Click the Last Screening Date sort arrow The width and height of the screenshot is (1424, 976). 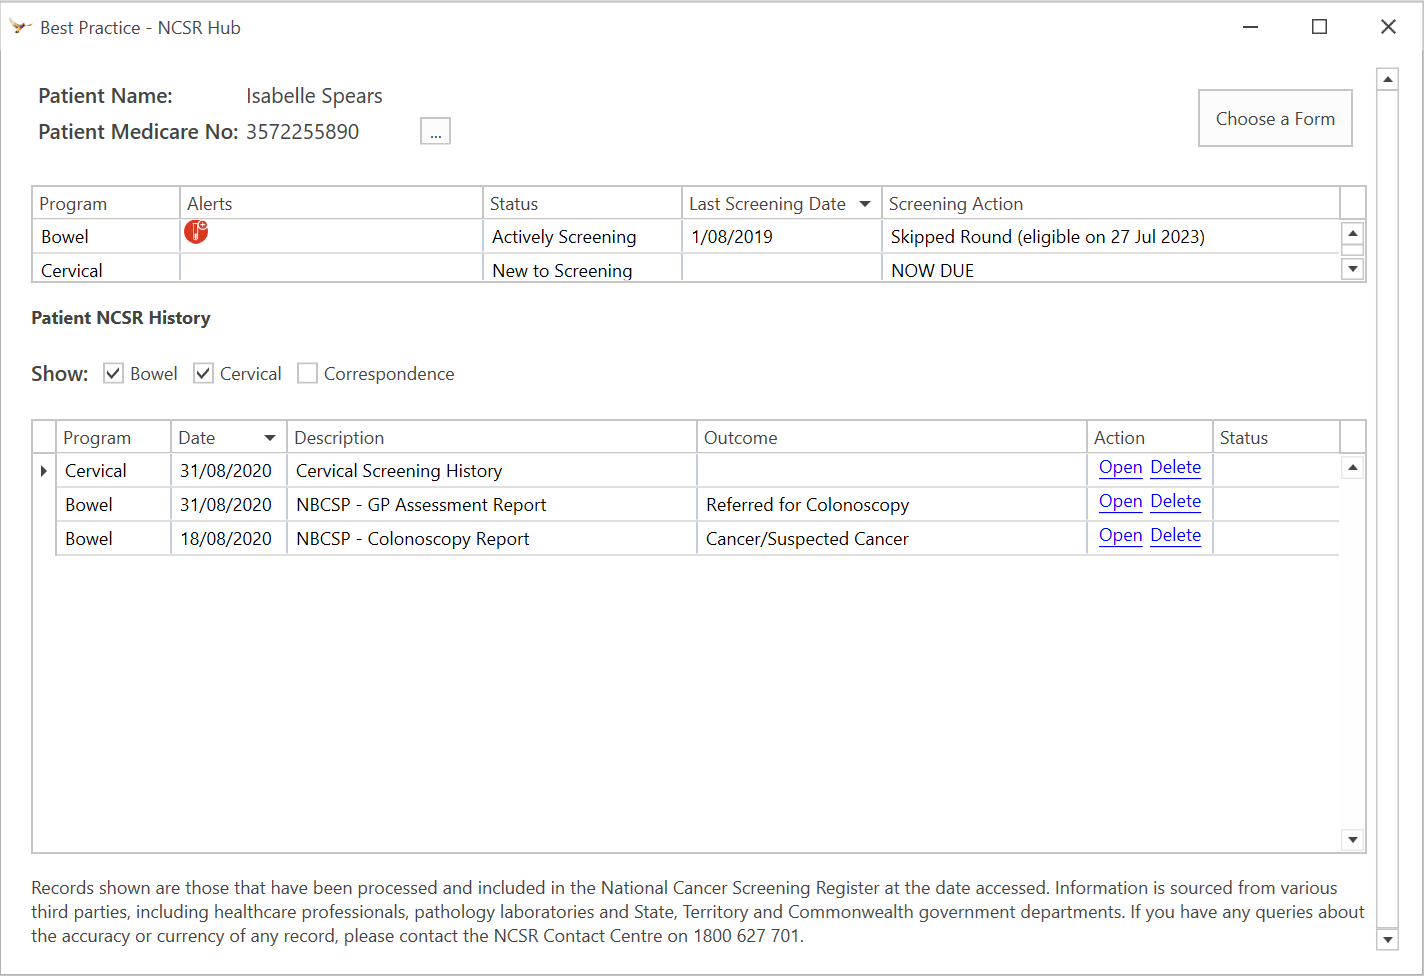pos(865,204)
